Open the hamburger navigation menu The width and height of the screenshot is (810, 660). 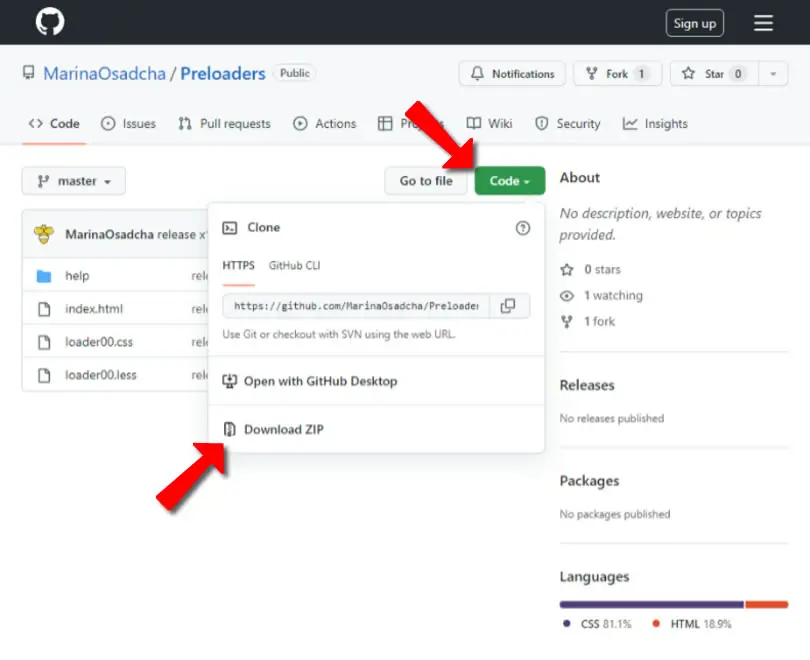tap(762, 23)
